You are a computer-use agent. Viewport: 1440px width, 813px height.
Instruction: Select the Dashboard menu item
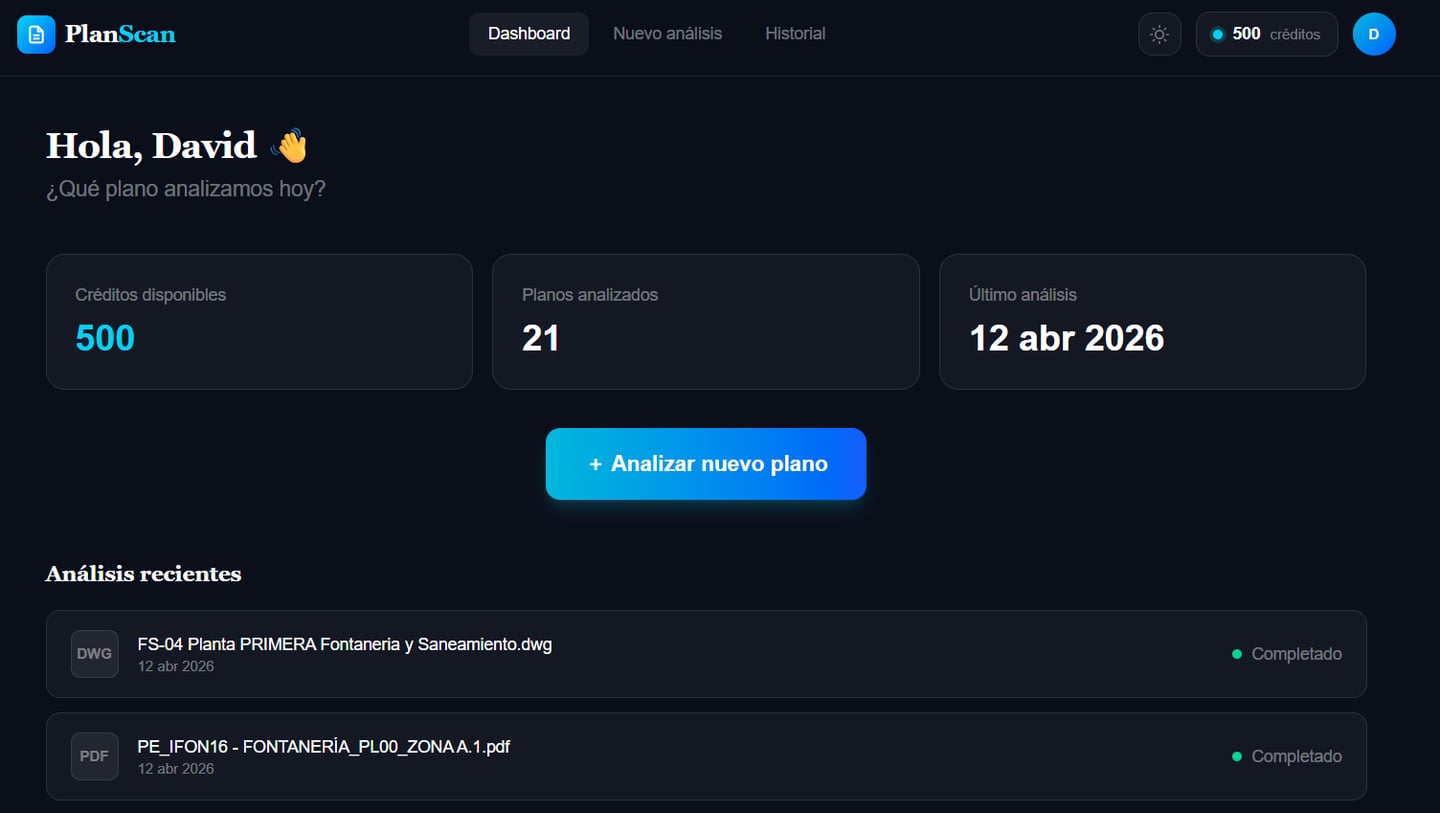(529, 33)
